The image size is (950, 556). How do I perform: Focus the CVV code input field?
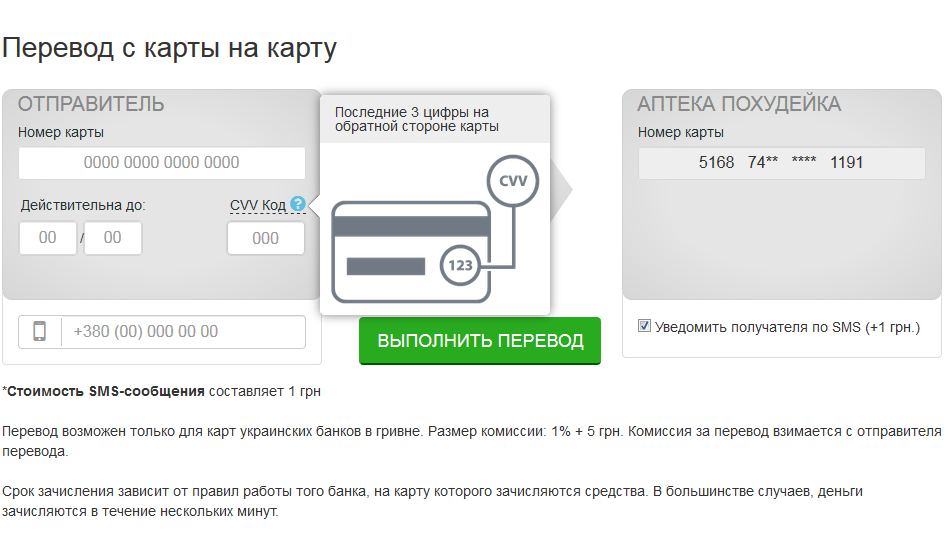point(265,238)
